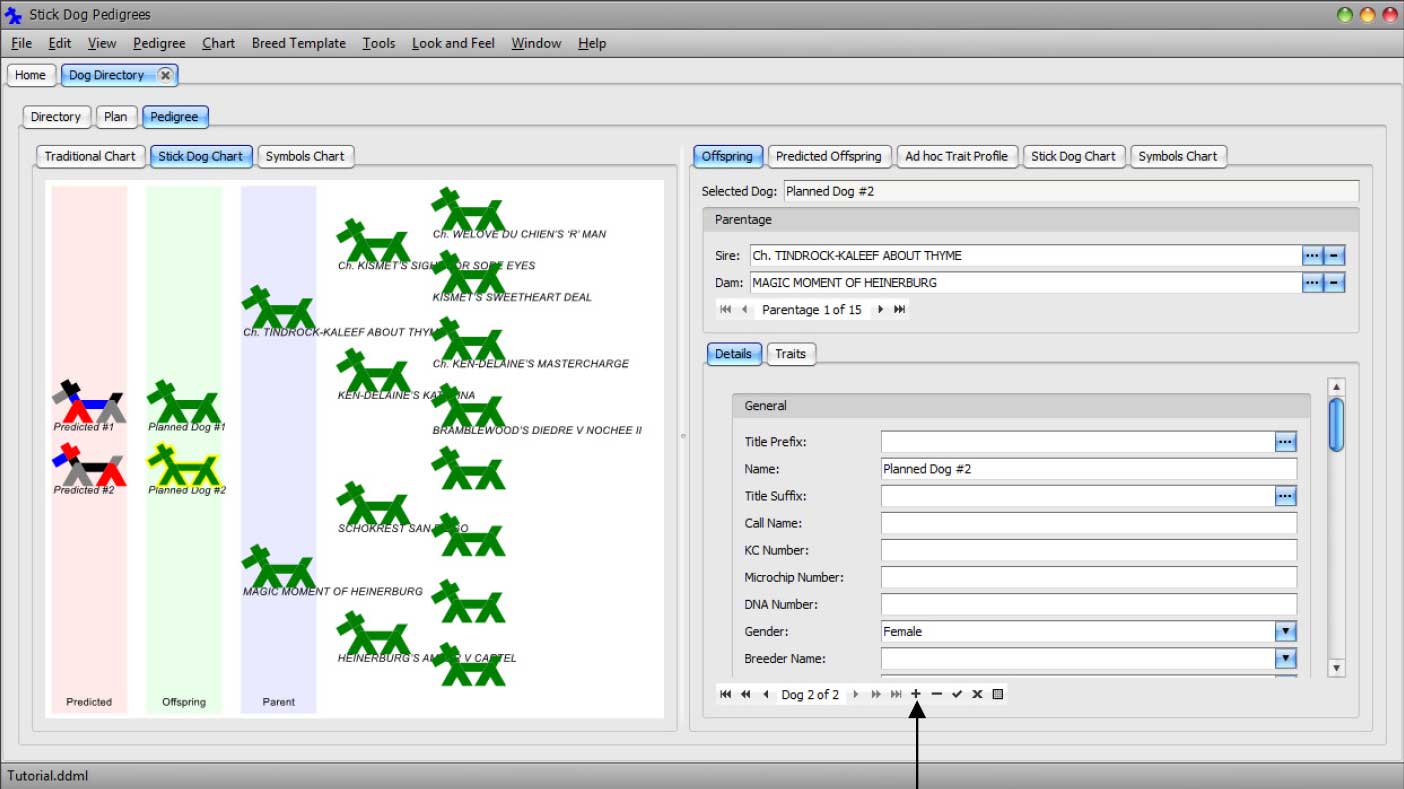Screen dimensions: 1404x789
Task: Close the Dog Directory tab
Action: [165, 75]
